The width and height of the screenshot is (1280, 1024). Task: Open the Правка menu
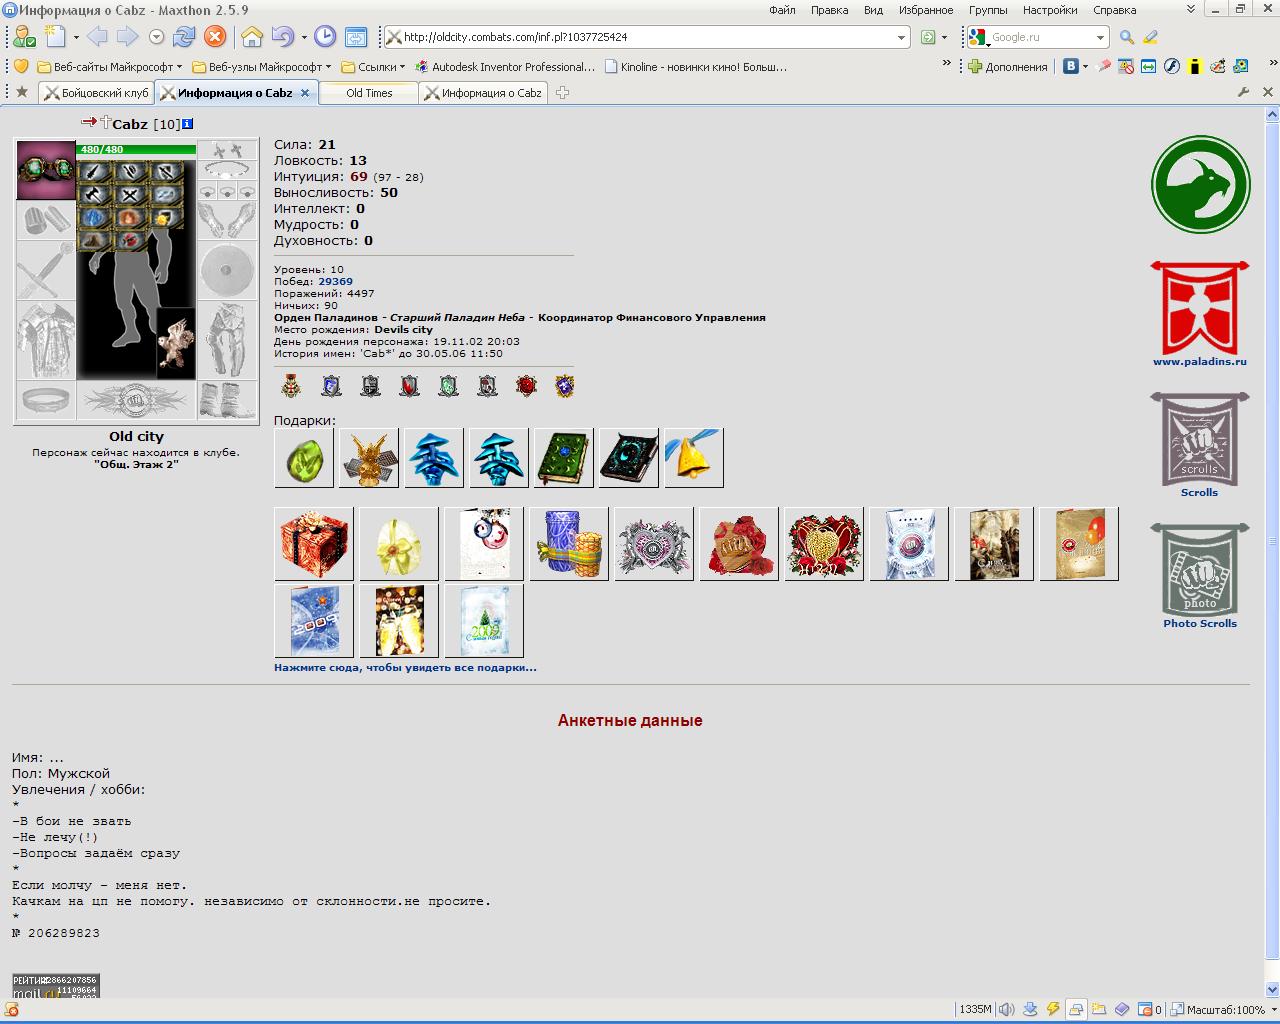[x=829, y=10]
